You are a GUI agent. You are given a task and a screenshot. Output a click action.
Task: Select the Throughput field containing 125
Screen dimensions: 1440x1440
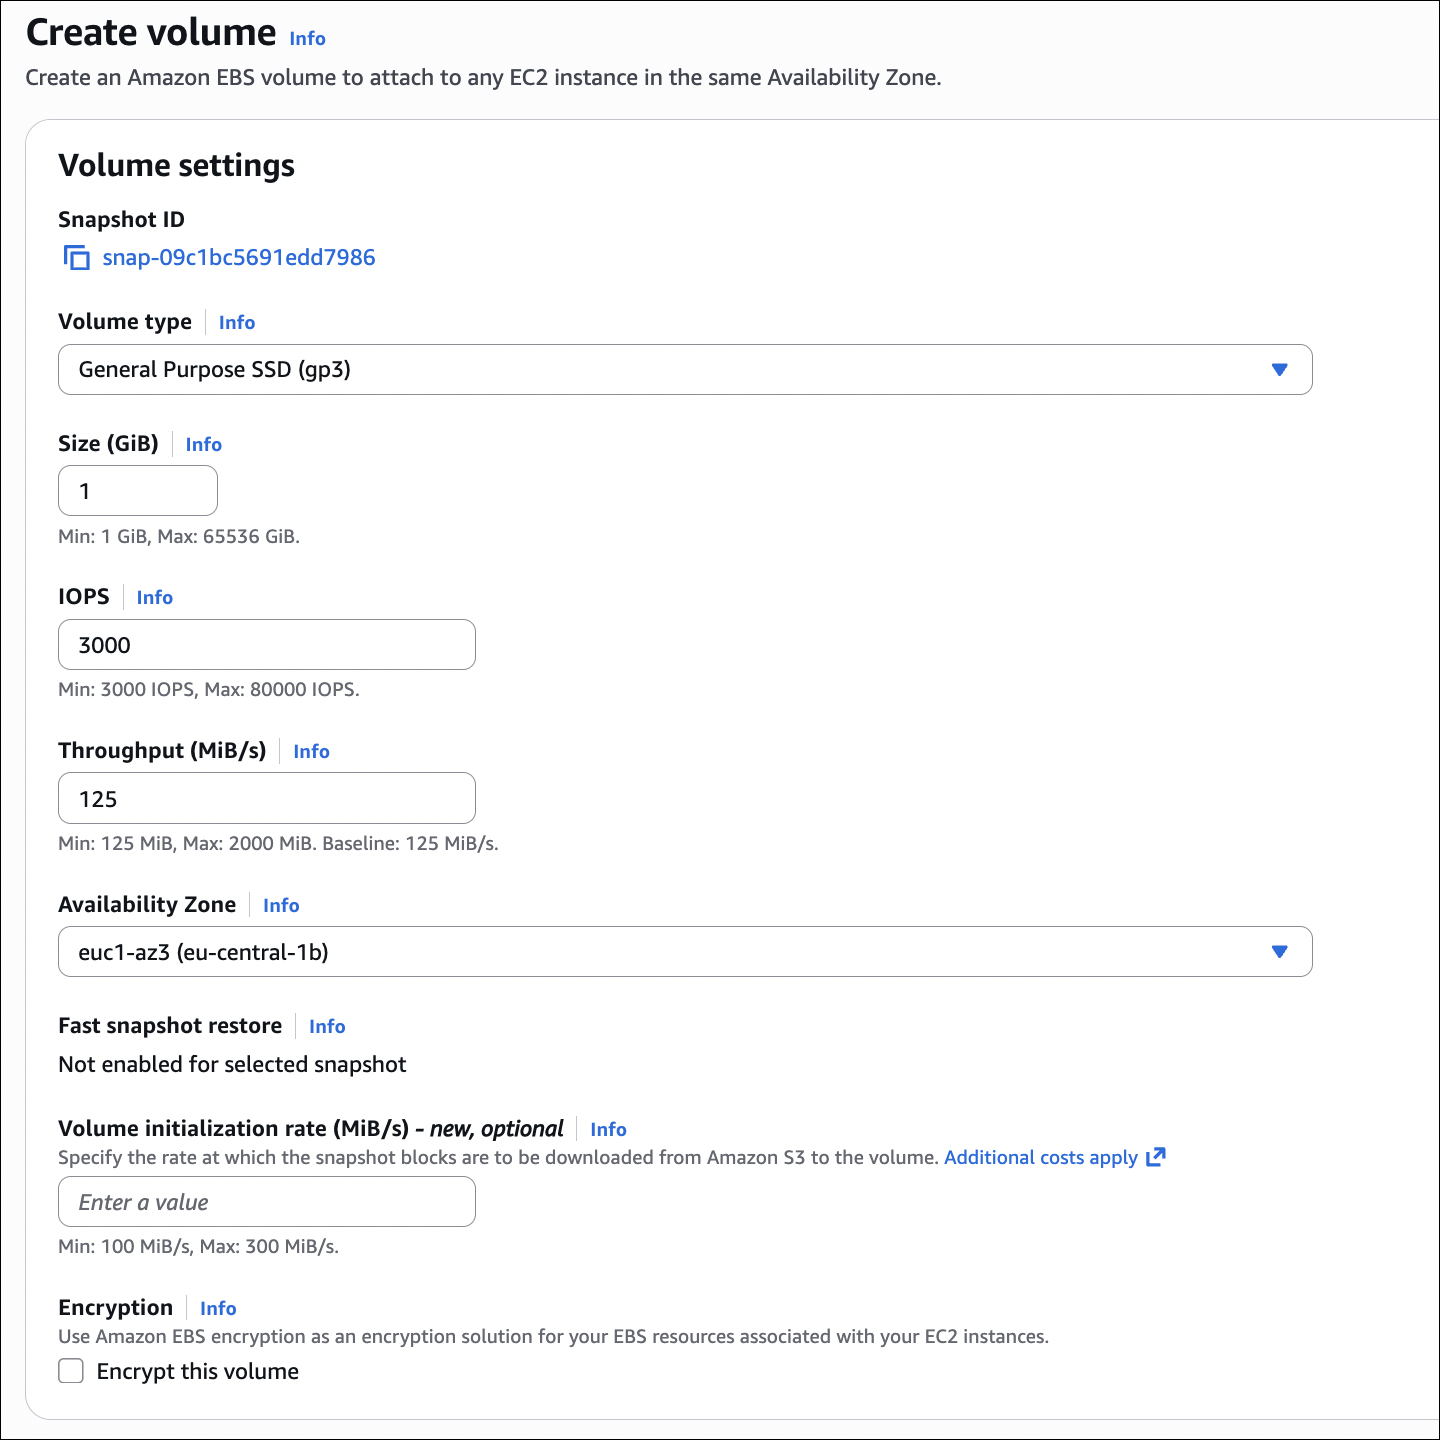tap(266, 799)
